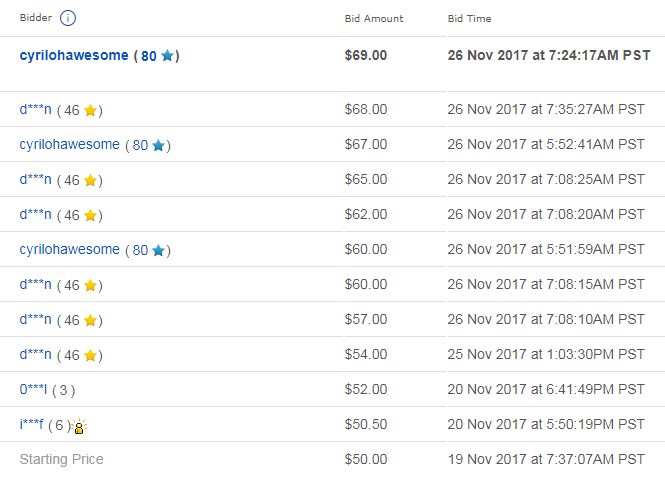This screenshot has height=483, width=665.
Task: Click yellow star on the $57.00 bid row
Action: pyautogui.click(x=90, y=320)
